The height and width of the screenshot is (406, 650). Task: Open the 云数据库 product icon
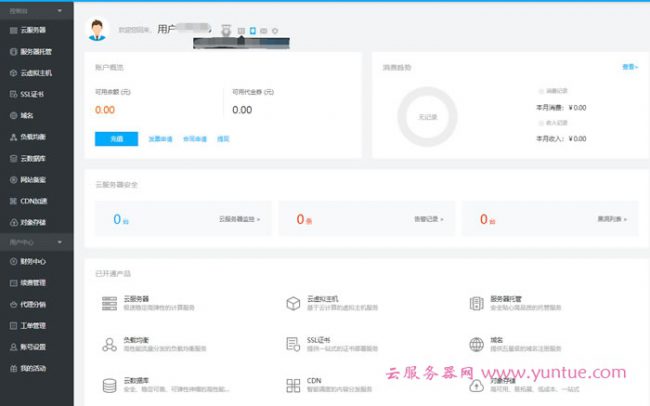point(110,386)
